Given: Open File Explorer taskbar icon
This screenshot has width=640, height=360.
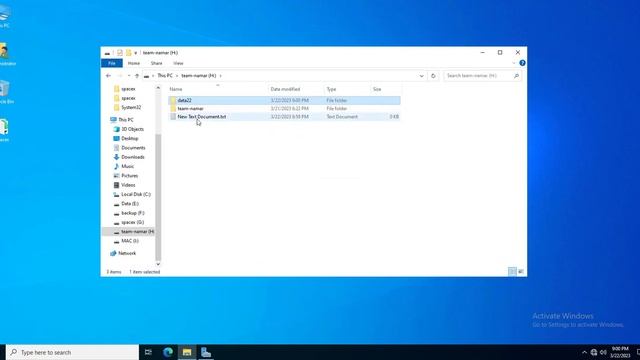Looking at the screenshot, I should (x=187, y=352).
